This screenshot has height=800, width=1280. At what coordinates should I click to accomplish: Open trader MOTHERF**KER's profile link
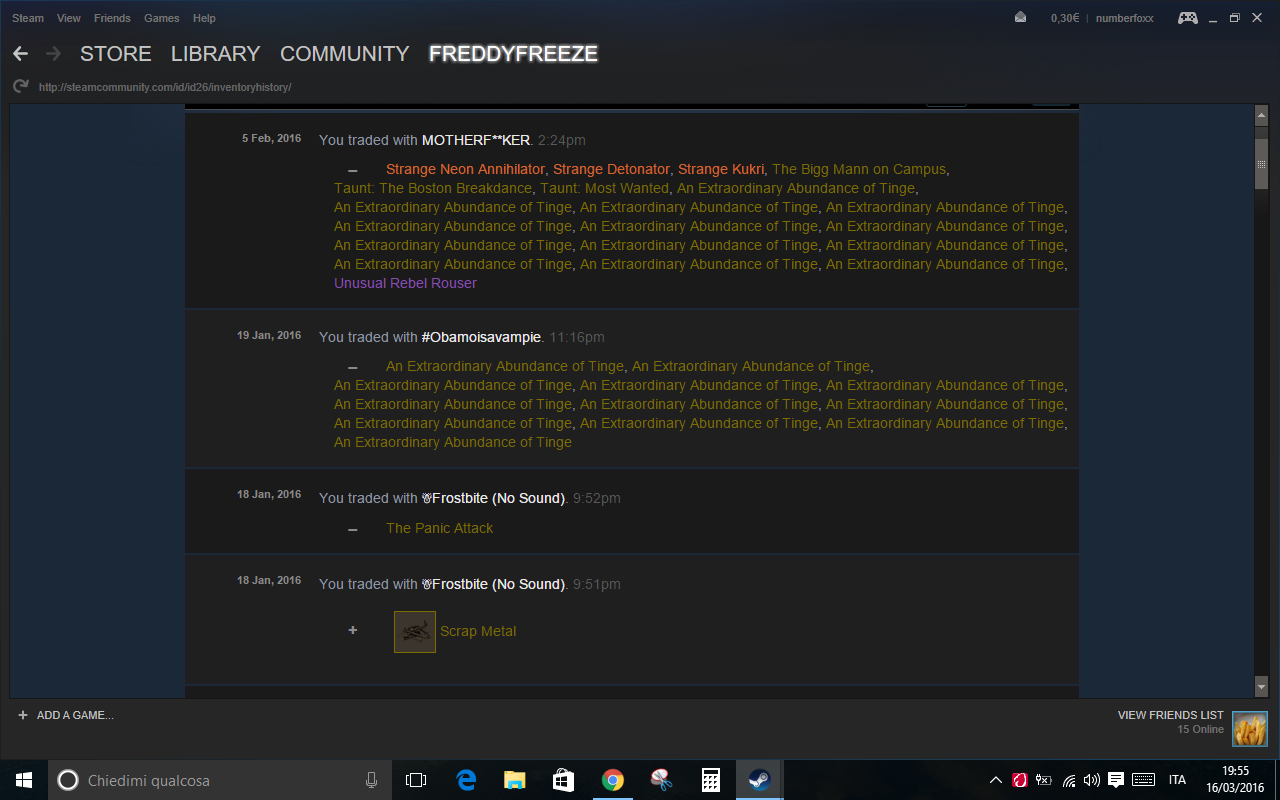pos(476,140)
